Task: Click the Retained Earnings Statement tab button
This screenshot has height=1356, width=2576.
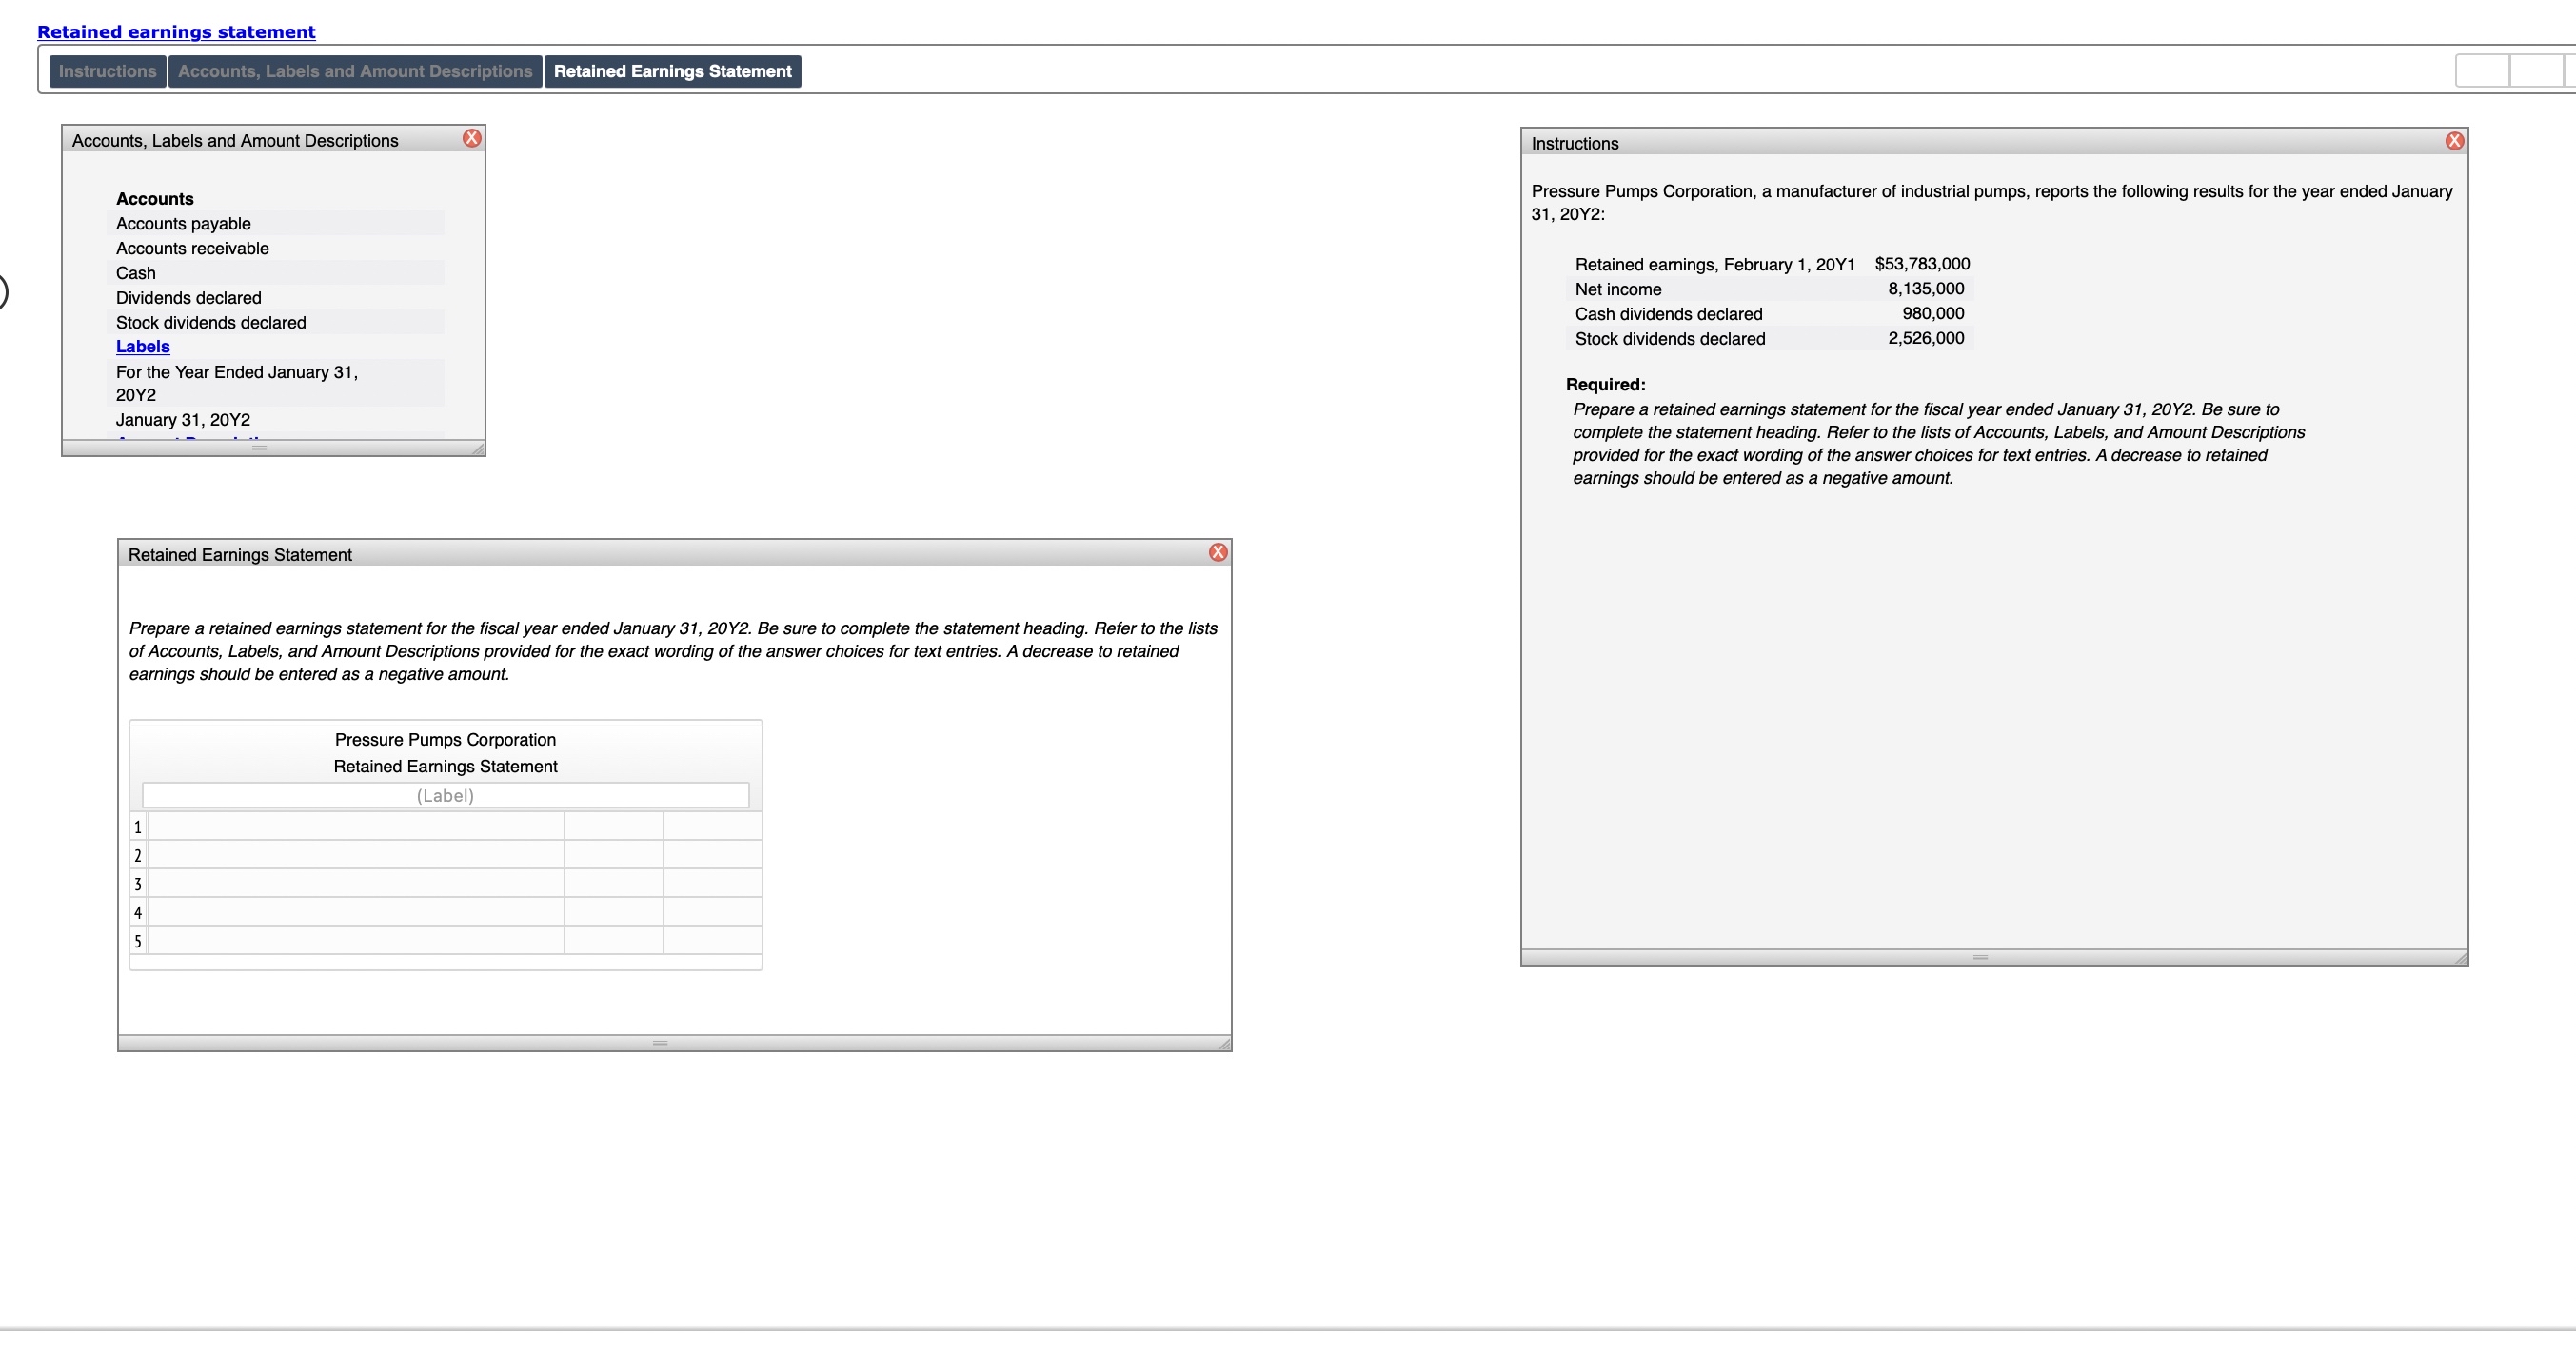Action: (x=672, y=70)
